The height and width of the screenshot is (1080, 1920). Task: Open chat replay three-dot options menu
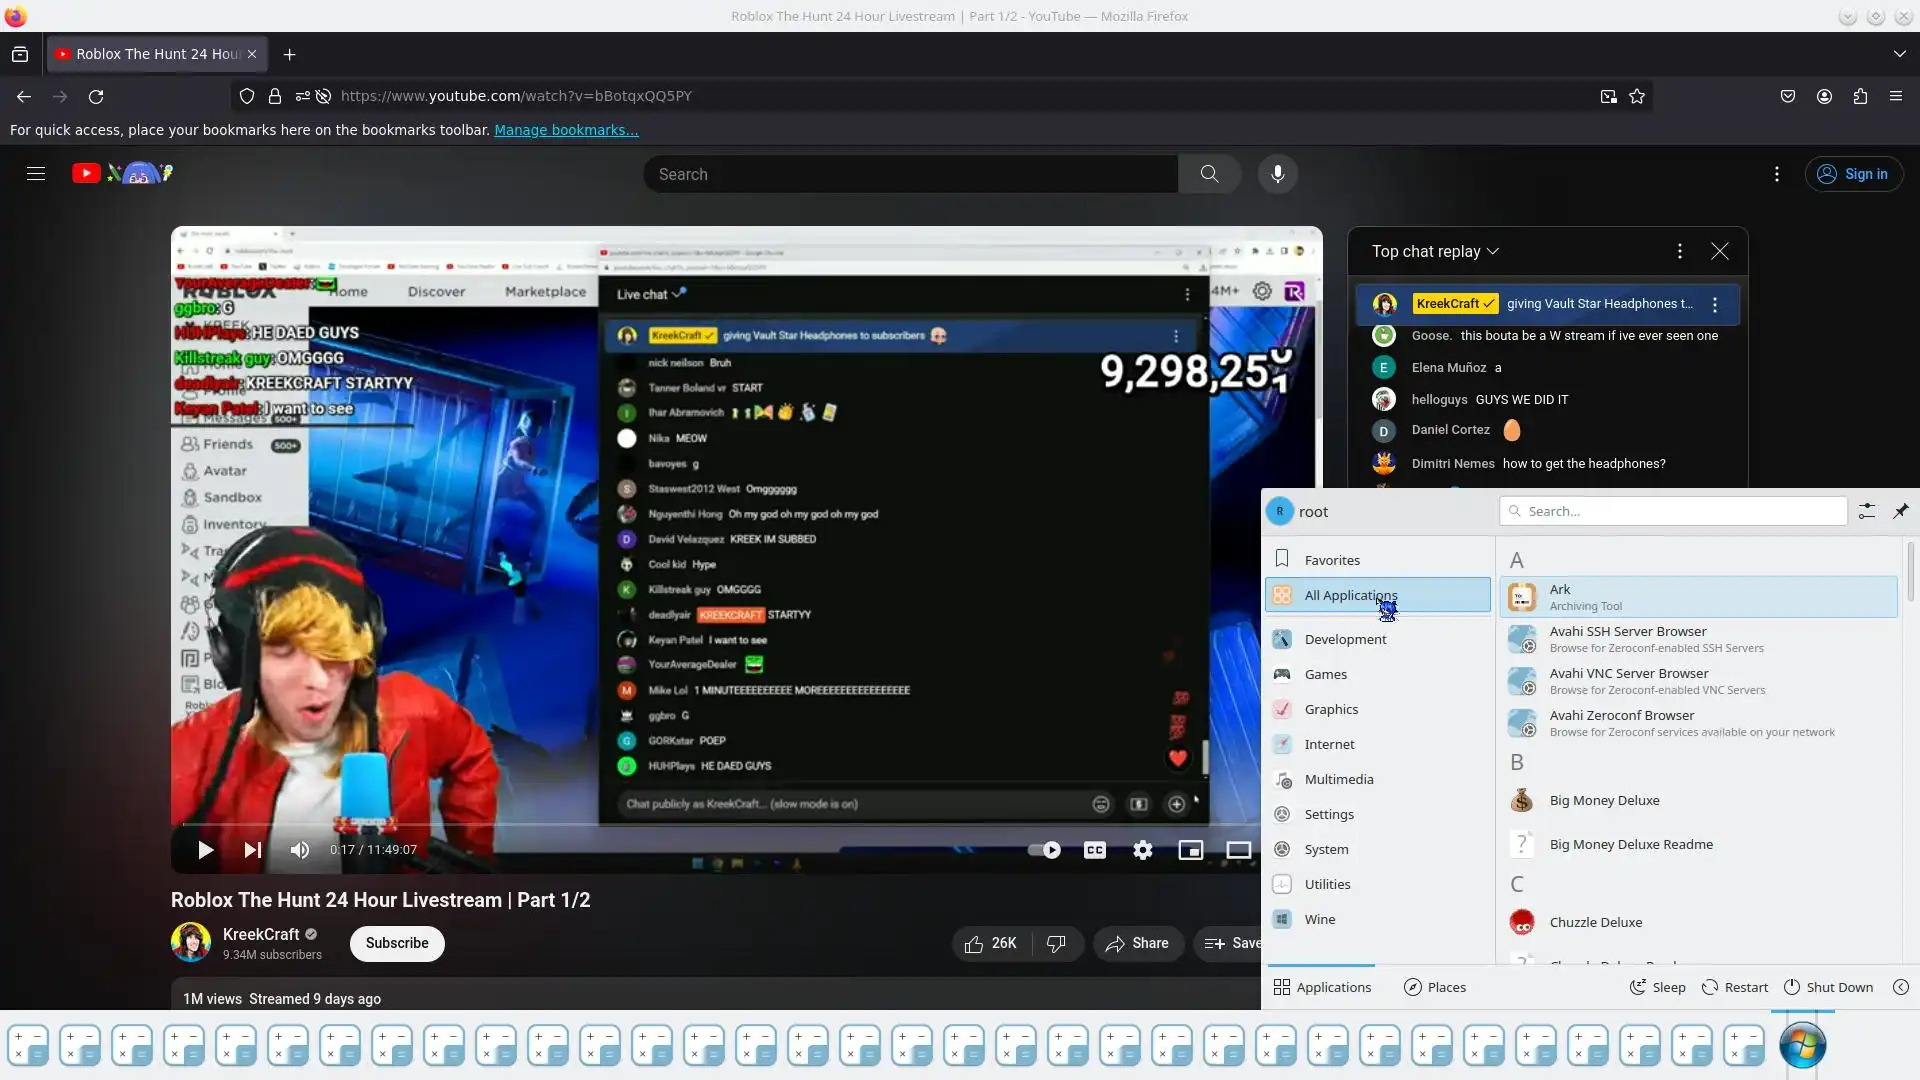1680,251
